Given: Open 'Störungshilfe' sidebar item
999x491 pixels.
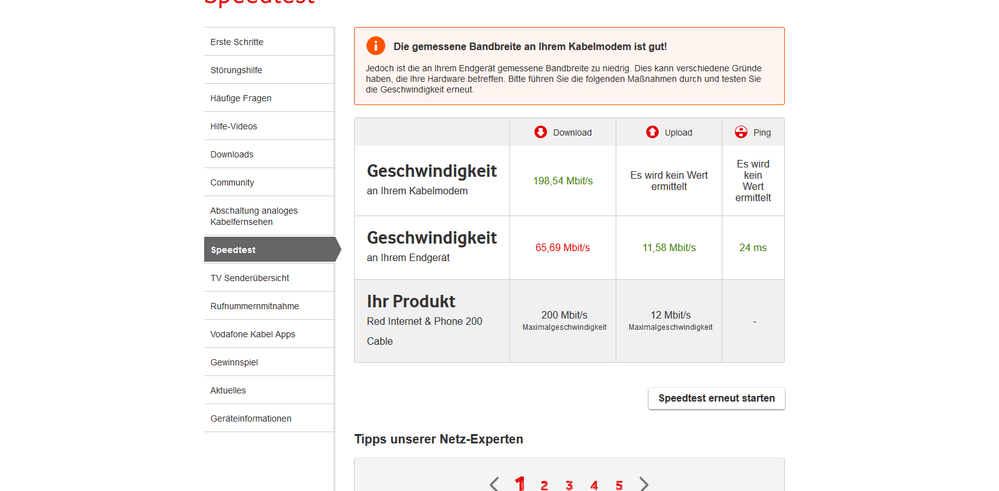Looking at the screenshot, I should 236,70.
